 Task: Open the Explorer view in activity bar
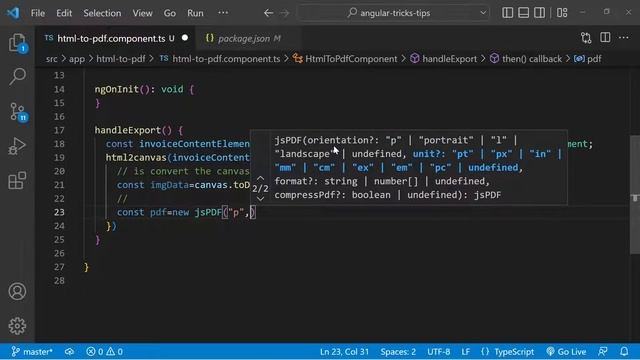pos(17,43)
